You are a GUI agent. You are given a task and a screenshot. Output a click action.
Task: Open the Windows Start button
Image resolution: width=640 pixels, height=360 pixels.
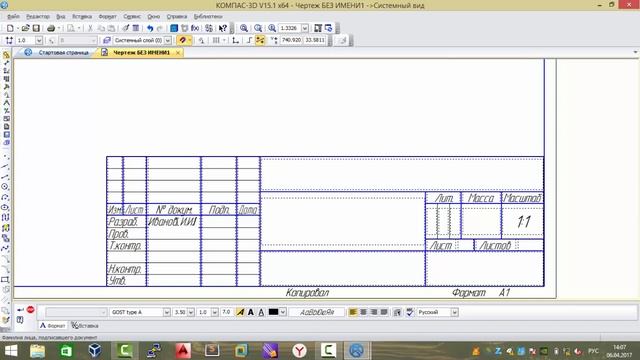[x=11, y=351]
